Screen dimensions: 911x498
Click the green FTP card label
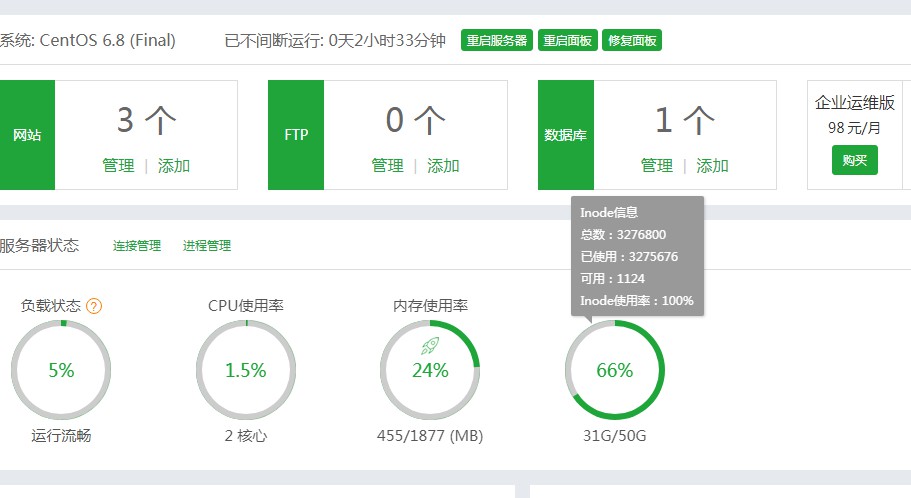click(296, 135)
